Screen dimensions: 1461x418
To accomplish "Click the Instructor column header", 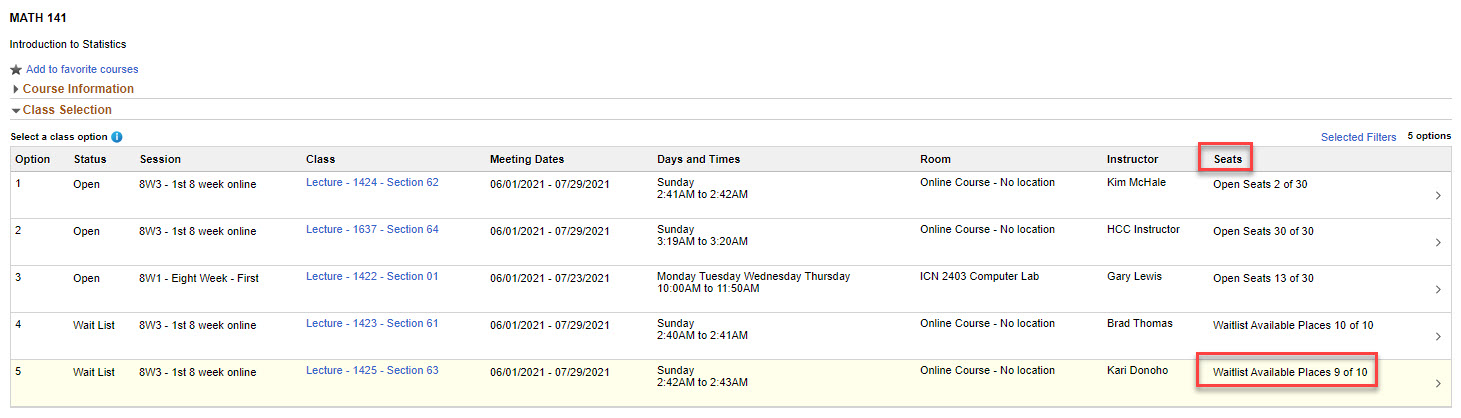I will 1132,159.
